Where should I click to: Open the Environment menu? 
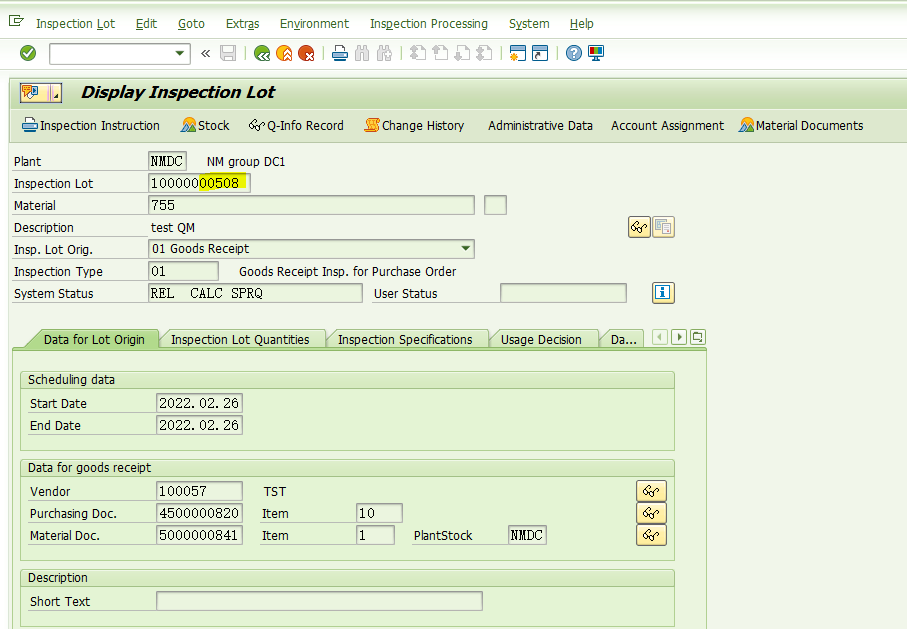pos(314,23)
